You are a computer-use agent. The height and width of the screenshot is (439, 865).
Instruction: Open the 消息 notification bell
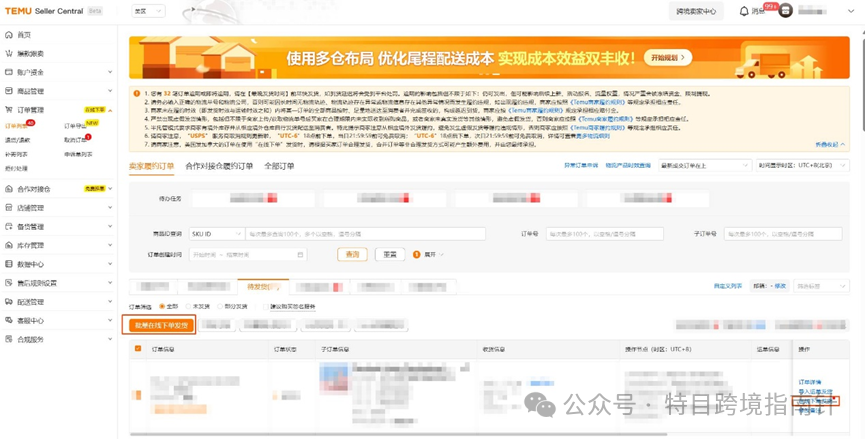tap(744, 11)
